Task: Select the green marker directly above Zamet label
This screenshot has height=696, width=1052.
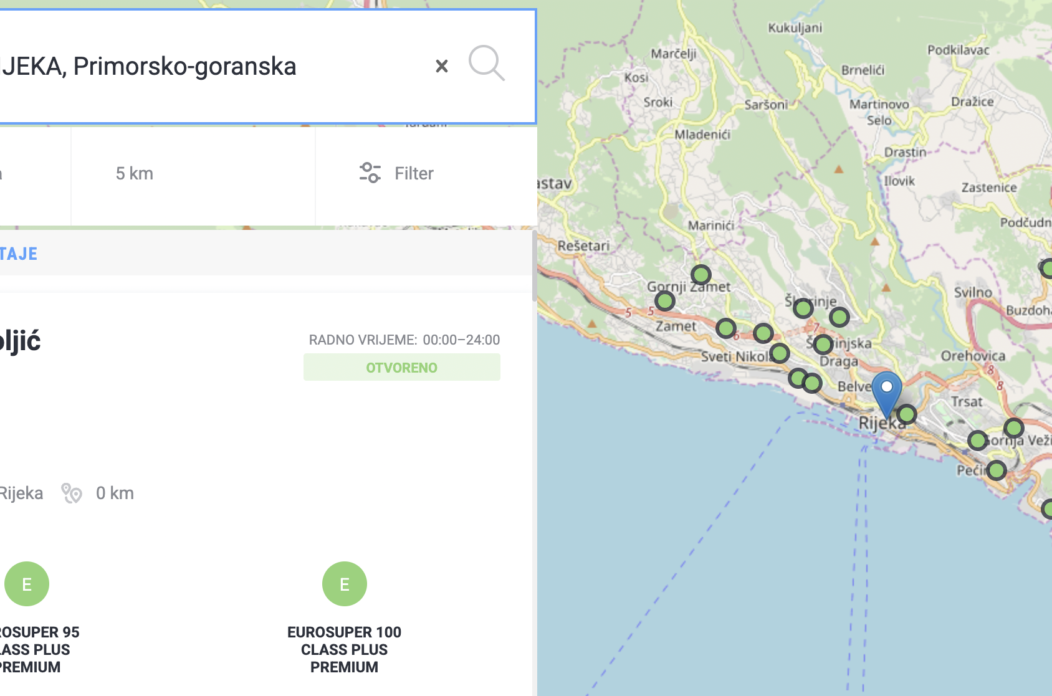Action: (x=665, y=301)
